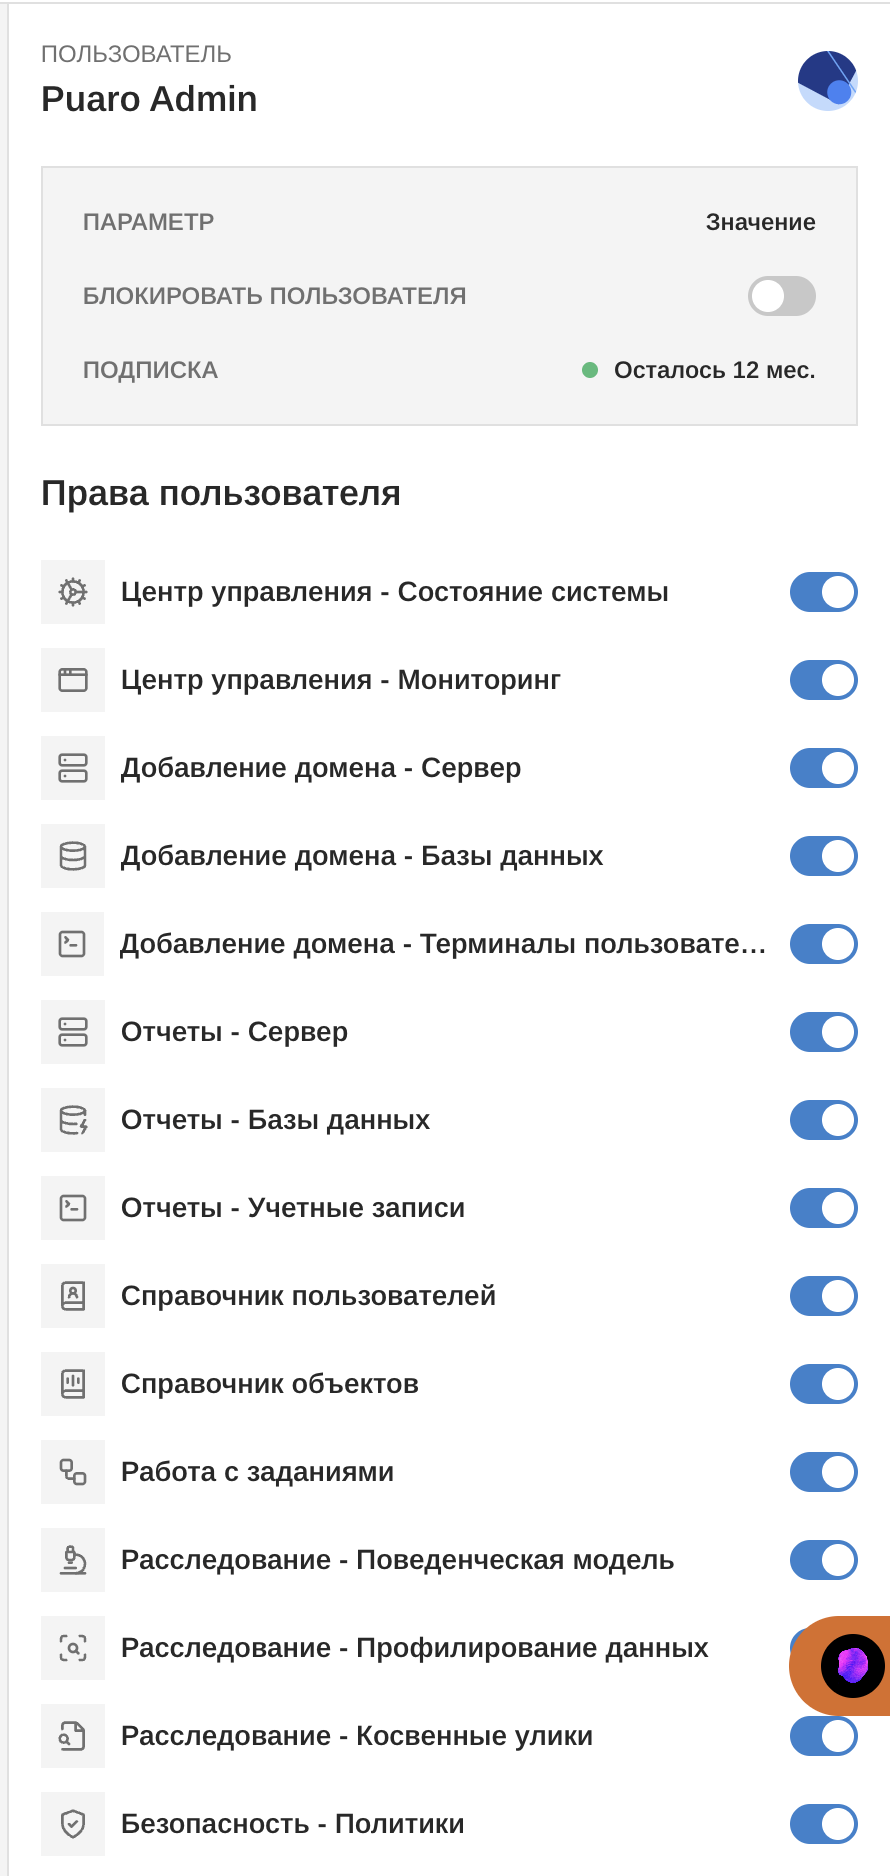Screen dimensions: 890x1876
Task: Click the monitoring icon beside Центр управления - Мониторинг
Action: [72, 679]
